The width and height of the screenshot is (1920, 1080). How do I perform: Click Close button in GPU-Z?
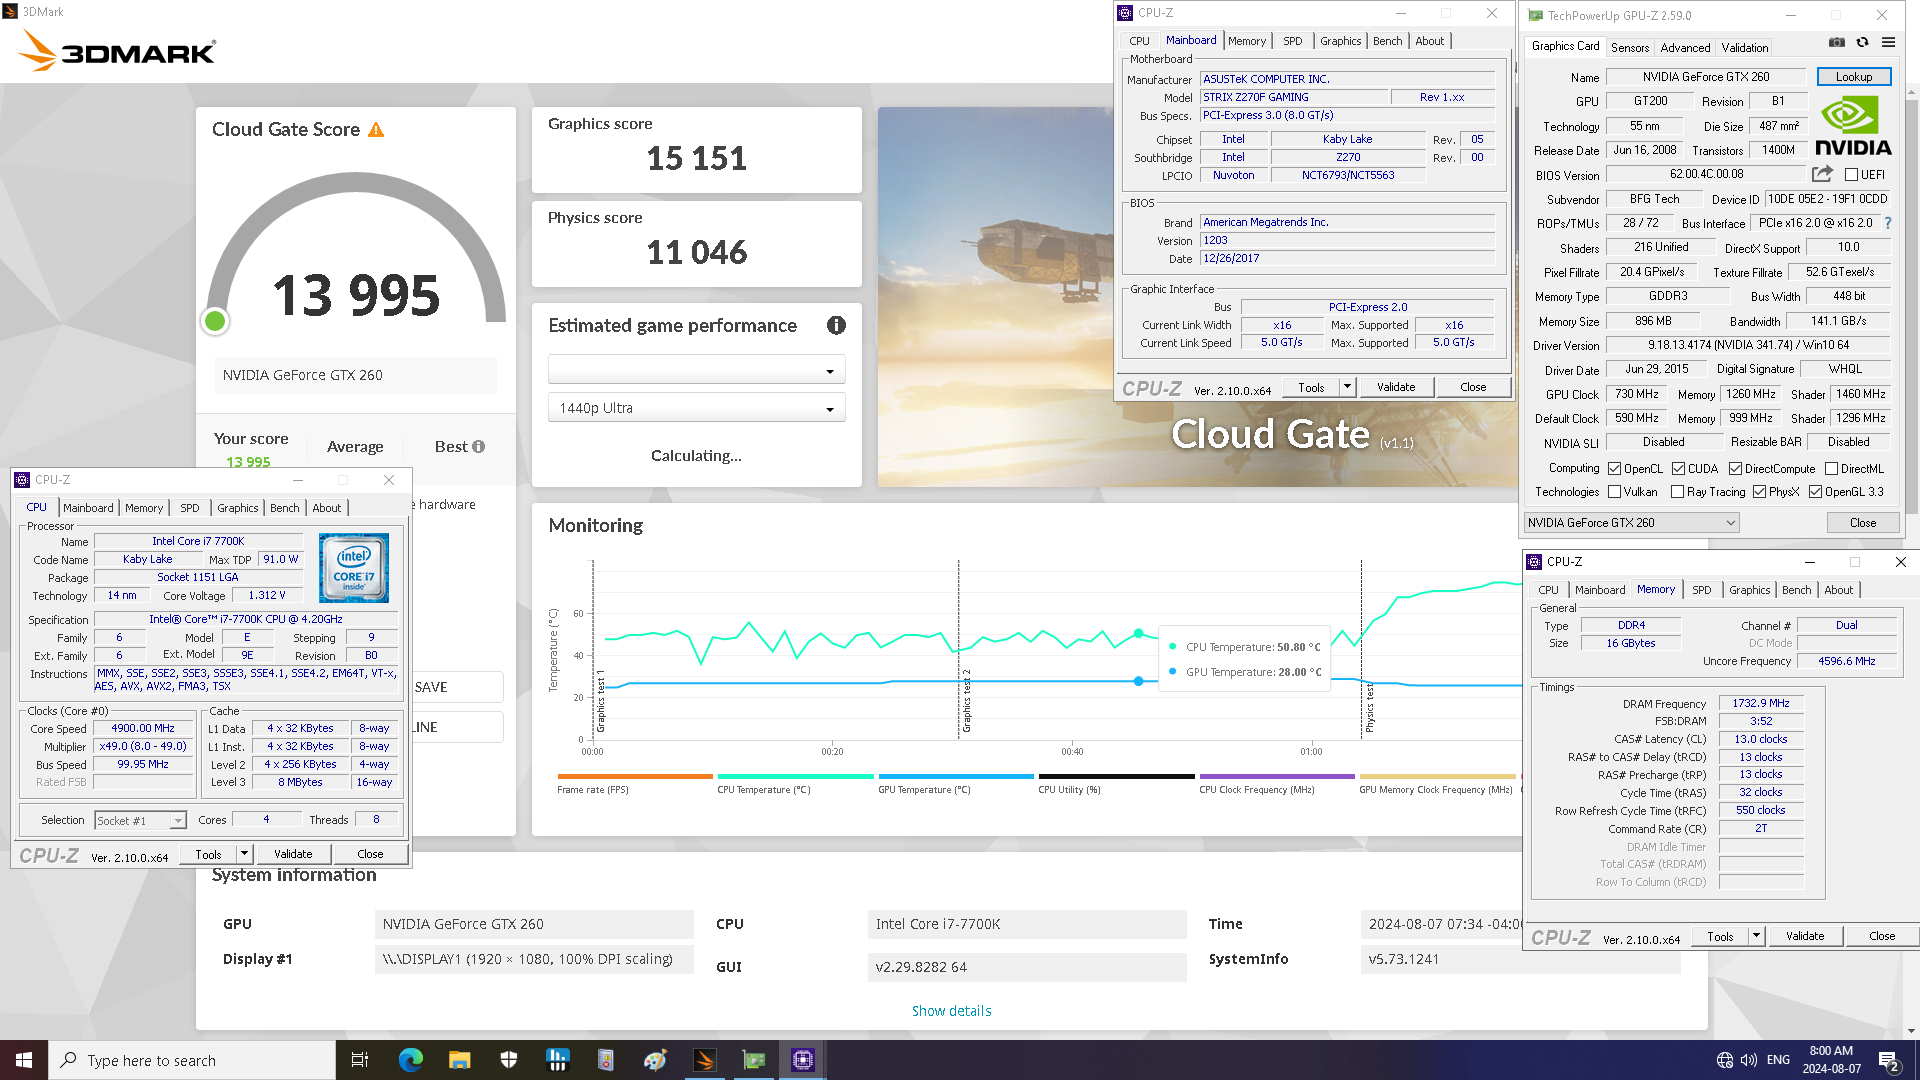coord(1862,523)
